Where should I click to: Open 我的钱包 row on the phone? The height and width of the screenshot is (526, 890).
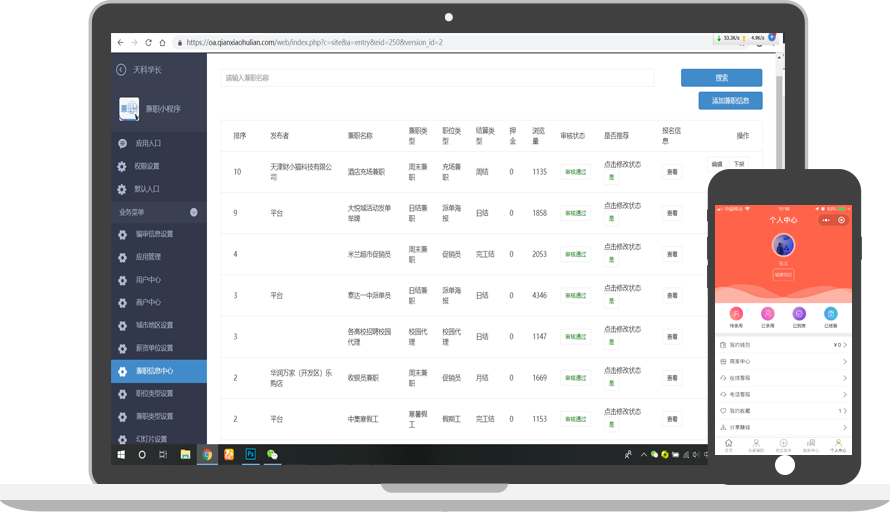coord(783,345)
